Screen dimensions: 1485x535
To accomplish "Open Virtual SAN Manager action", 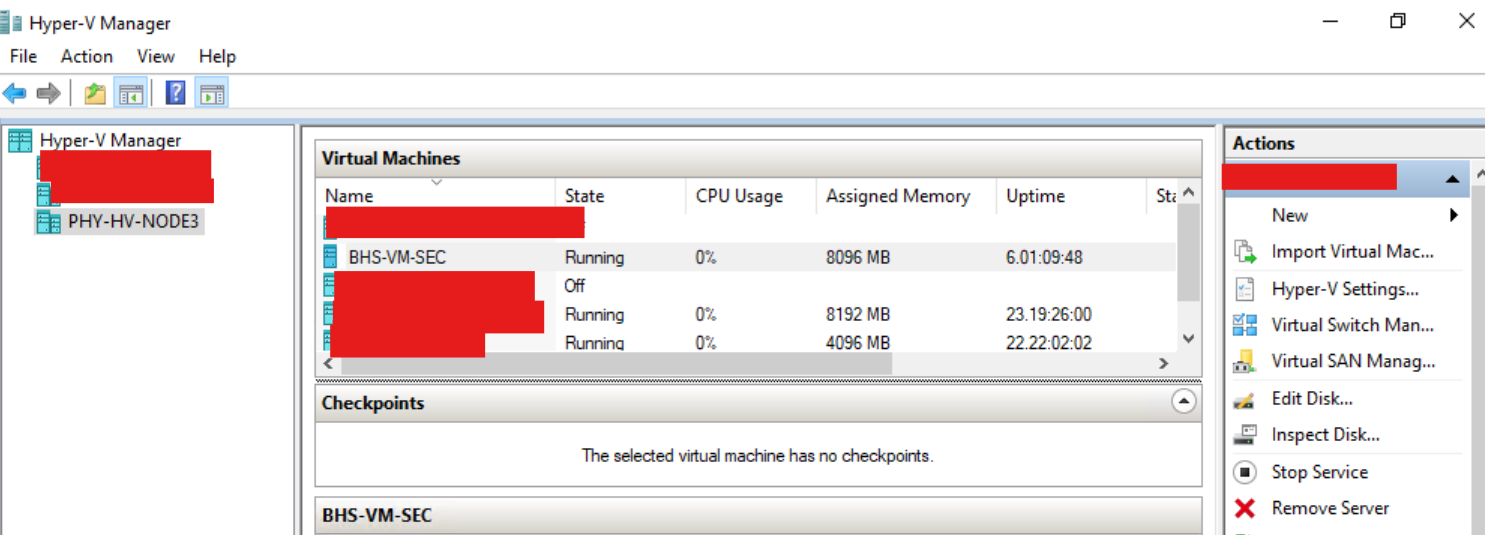I will tap(1353, 362).
